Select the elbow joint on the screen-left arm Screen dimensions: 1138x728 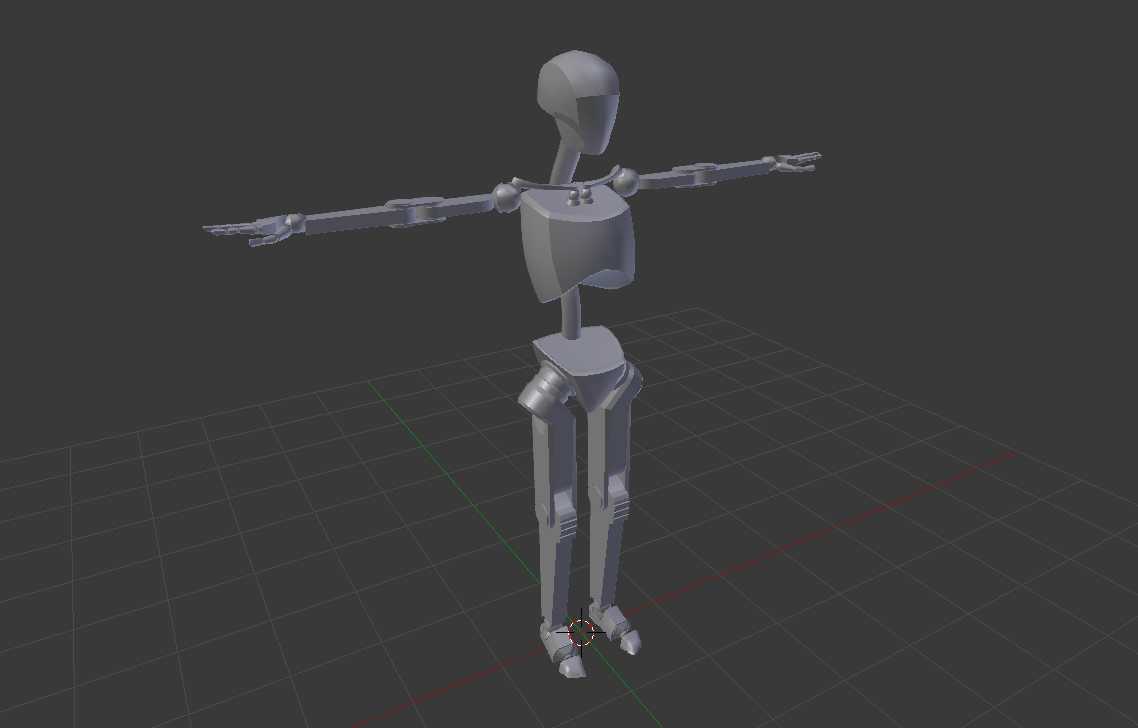click(412, 211)
